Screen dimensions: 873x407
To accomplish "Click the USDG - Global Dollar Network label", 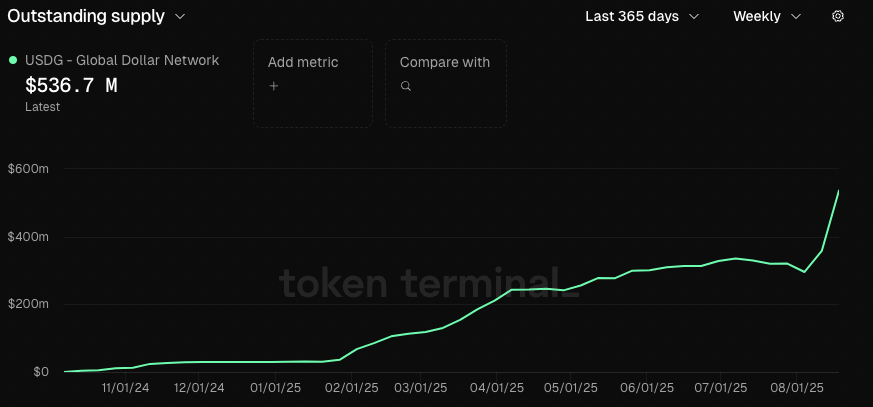I will click(122, 60).
